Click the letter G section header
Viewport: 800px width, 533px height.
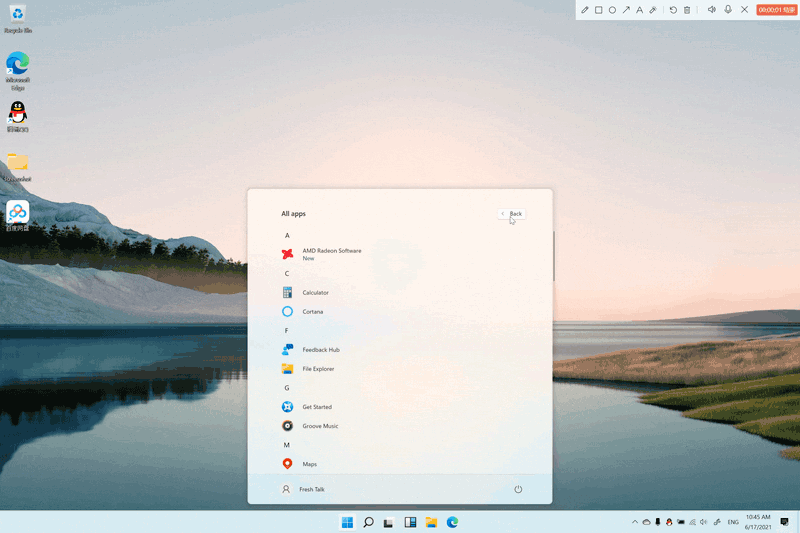point(287,388)
